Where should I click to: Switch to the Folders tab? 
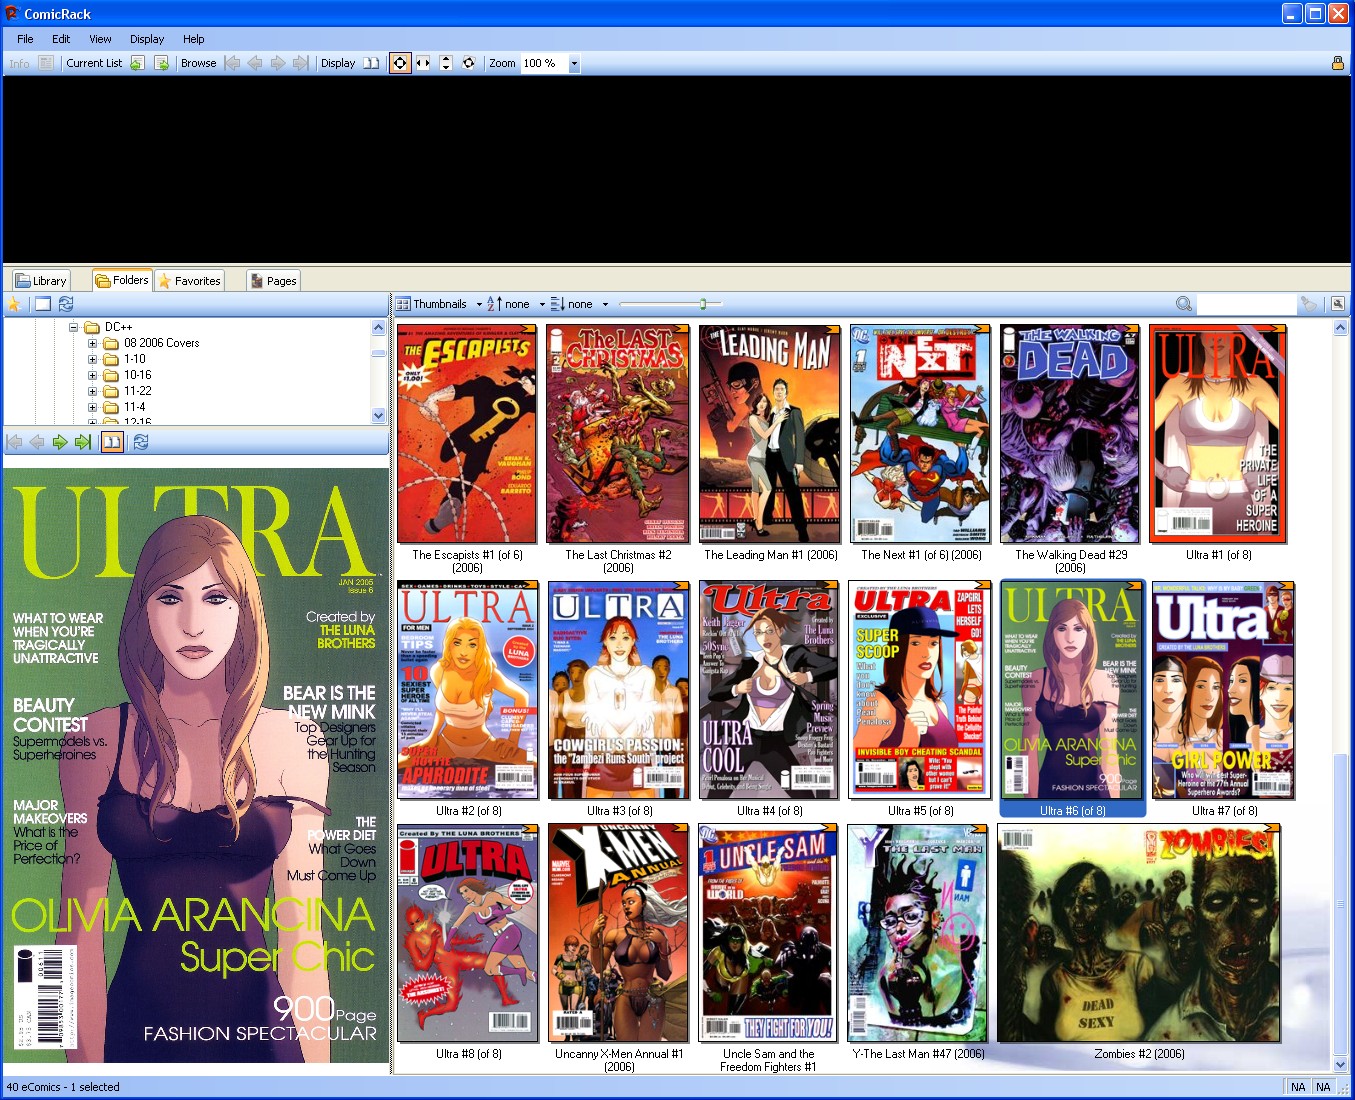tap(122, 280)
